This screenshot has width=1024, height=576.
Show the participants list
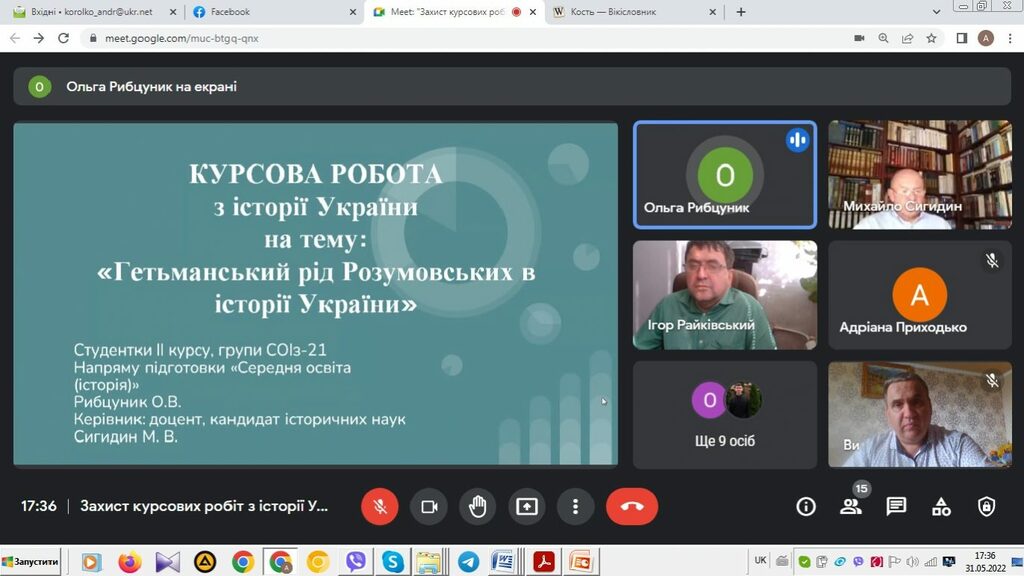point(851,506)
